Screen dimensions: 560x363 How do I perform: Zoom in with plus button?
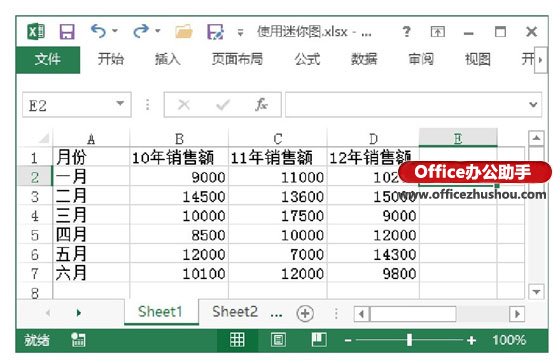click(x=471, y=340)
